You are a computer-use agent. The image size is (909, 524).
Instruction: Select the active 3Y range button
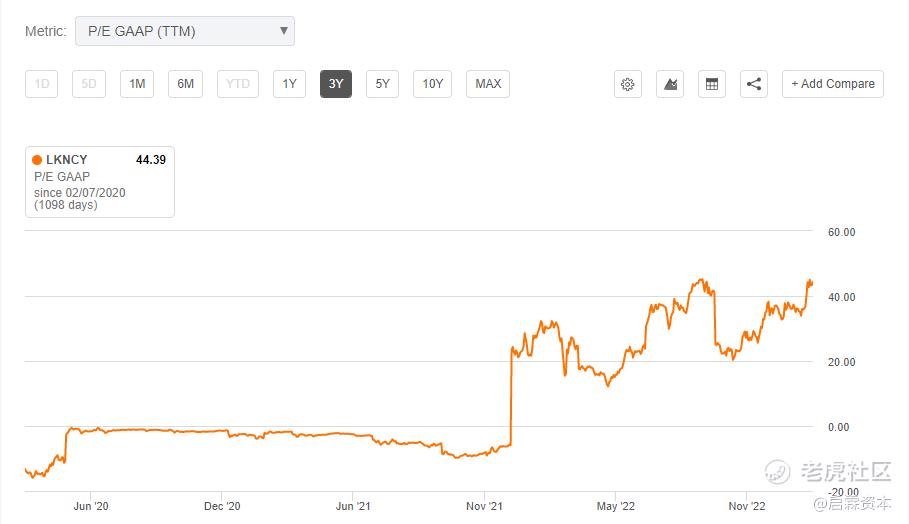[336, 84]
